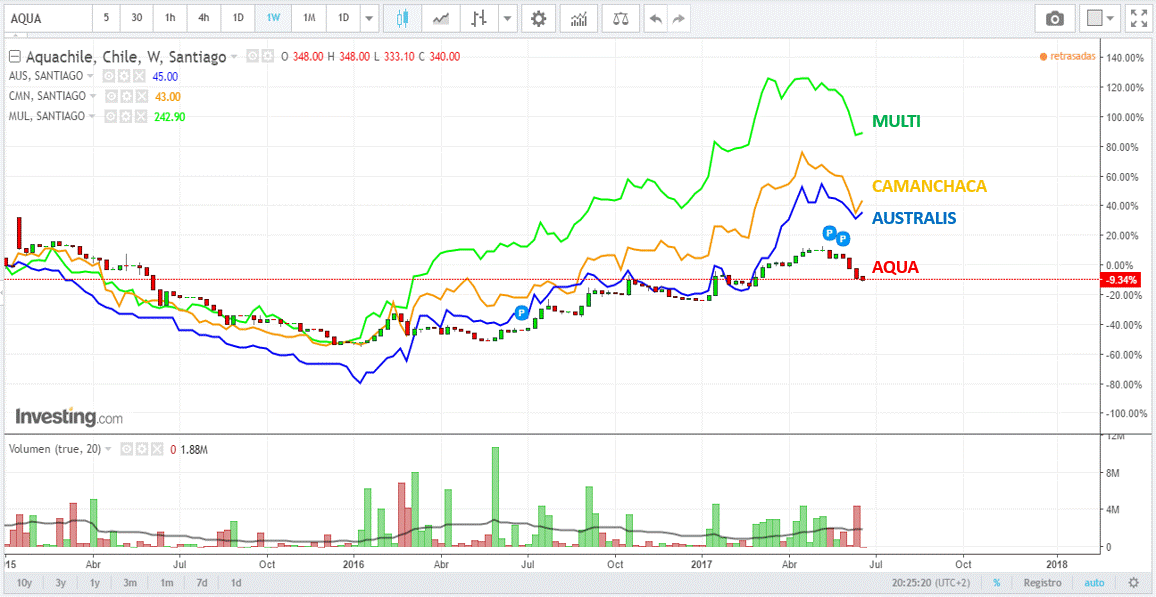The image size is (1156, 597).
Task: Collapse the legend with the minus box
Action: [15, 57]
